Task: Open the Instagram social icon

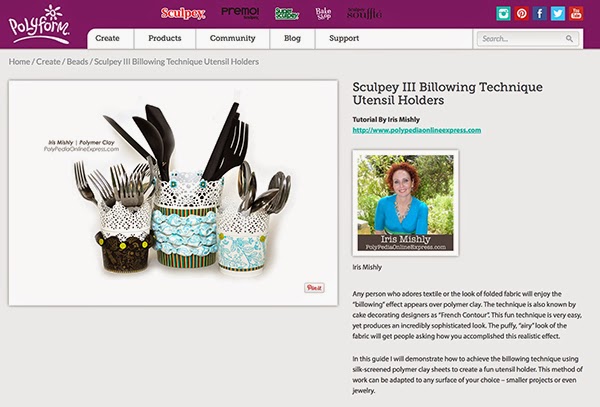Action: 503,13
